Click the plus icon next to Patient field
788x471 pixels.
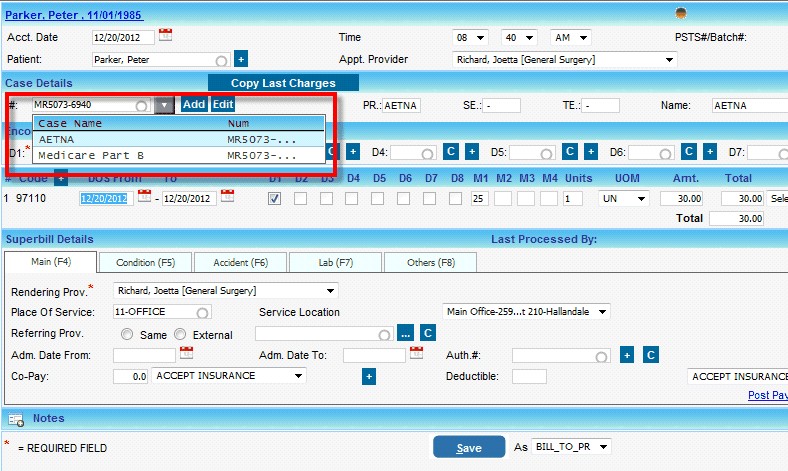point(240,59)
